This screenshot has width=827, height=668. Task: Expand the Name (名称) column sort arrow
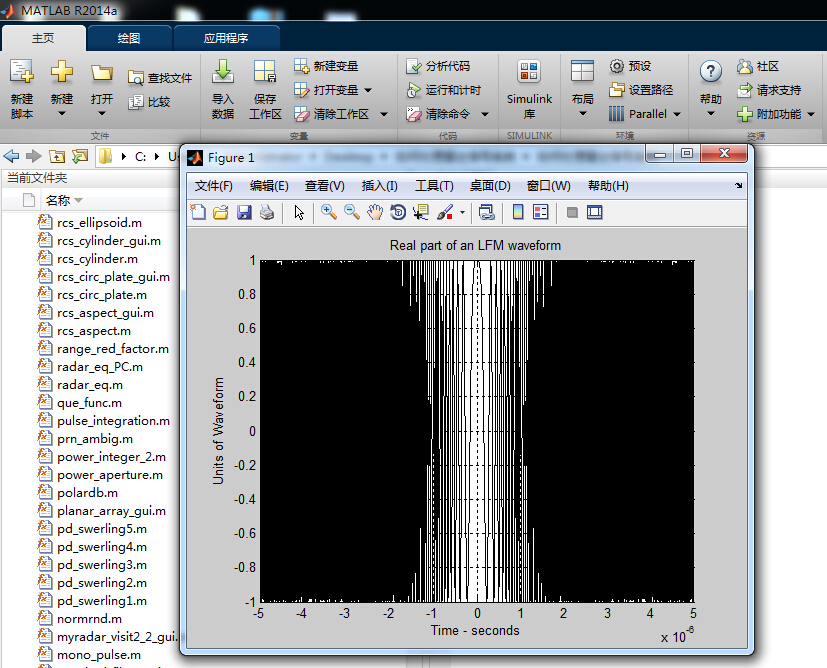tap(79, 200)
